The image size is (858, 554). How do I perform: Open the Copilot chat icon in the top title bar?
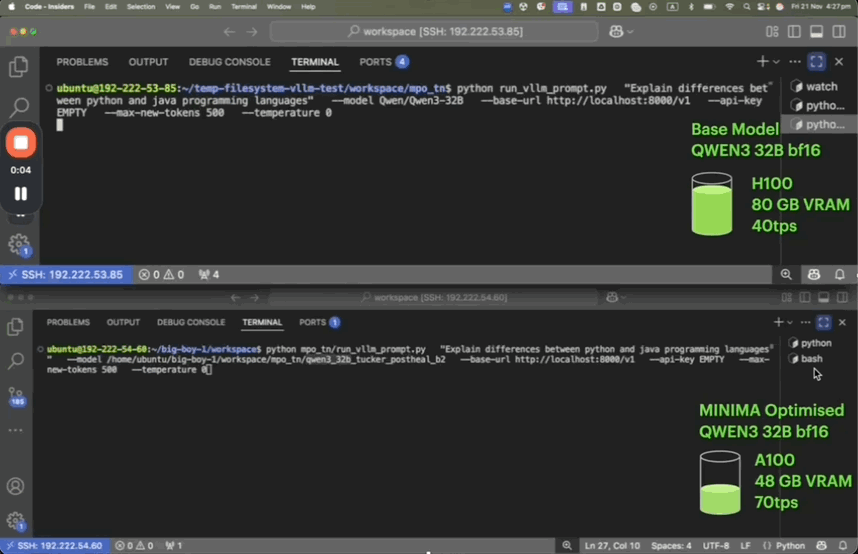pyautogui.click(x=616, y=32)
